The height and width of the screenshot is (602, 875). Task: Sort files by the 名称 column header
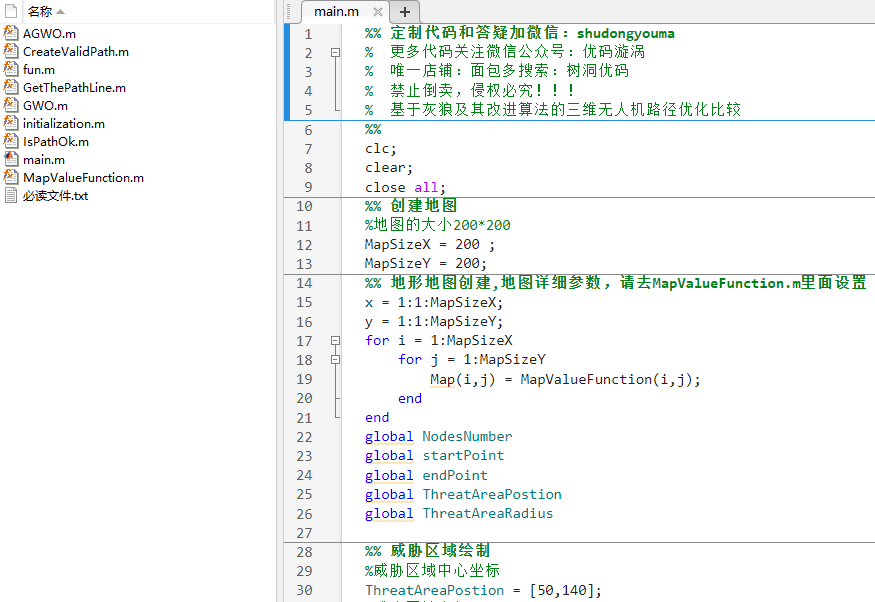[39, 11]
